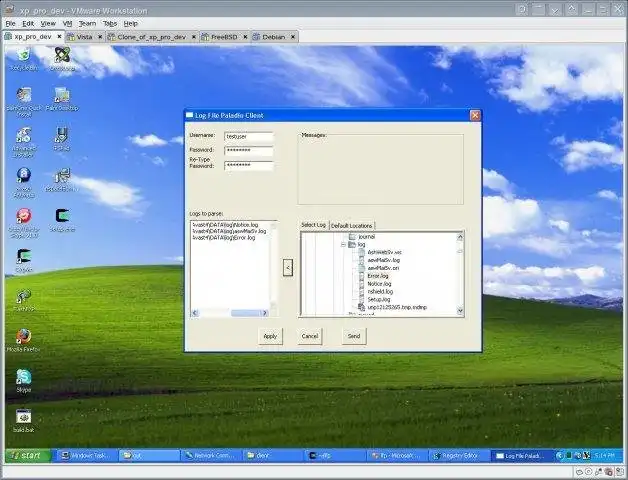Select Error.log in the file tree
Viewport: 628px width, 480px height.
coord(378,276)
